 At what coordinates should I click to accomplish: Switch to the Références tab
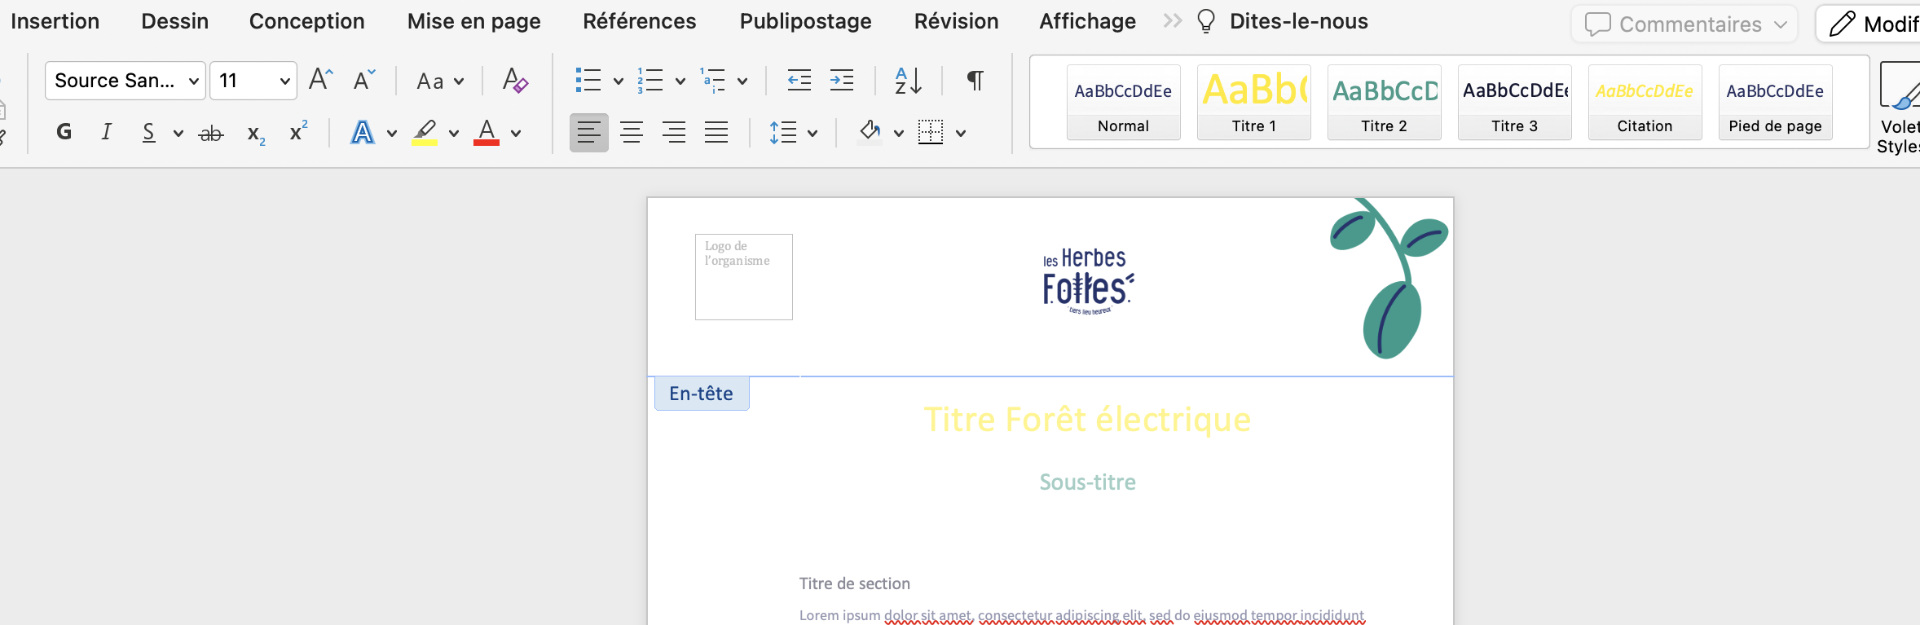(639, 21)
